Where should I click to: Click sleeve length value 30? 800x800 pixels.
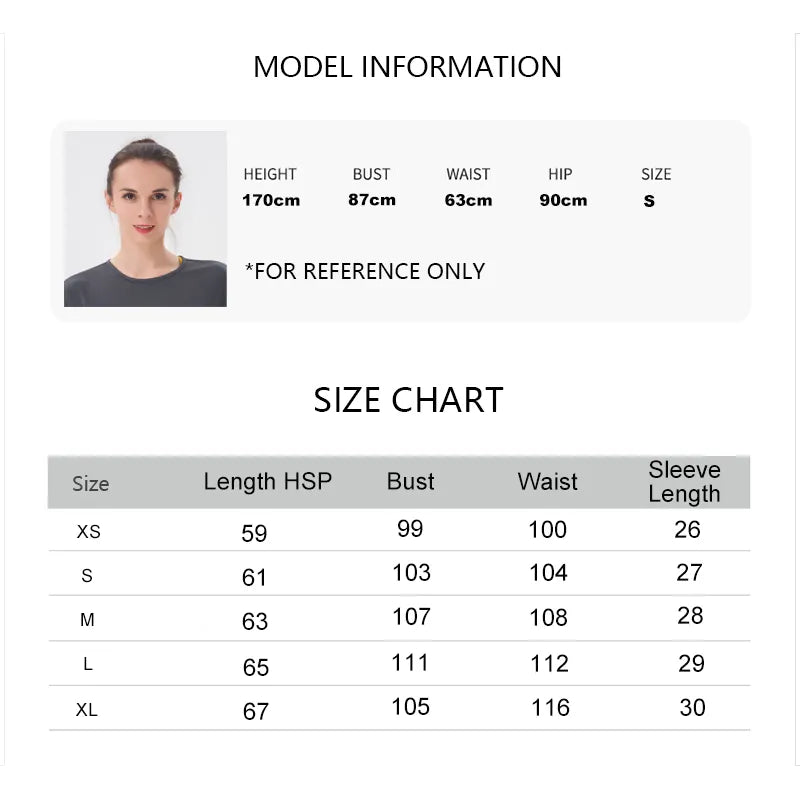pyautogui.click(x=692, y=708)
